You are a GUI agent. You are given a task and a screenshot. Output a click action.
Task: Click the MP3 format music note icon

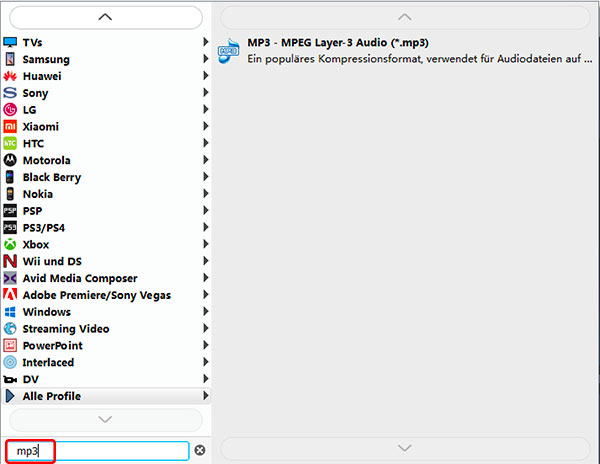tap(228, 50)
